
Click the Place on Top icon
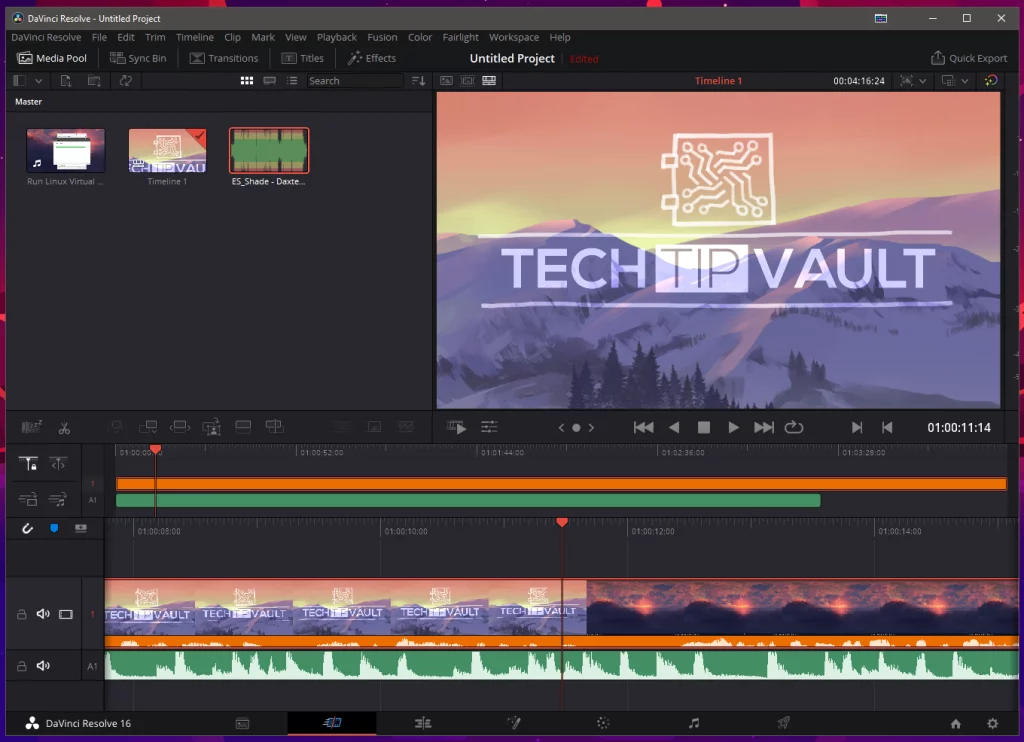pos(243,427)
